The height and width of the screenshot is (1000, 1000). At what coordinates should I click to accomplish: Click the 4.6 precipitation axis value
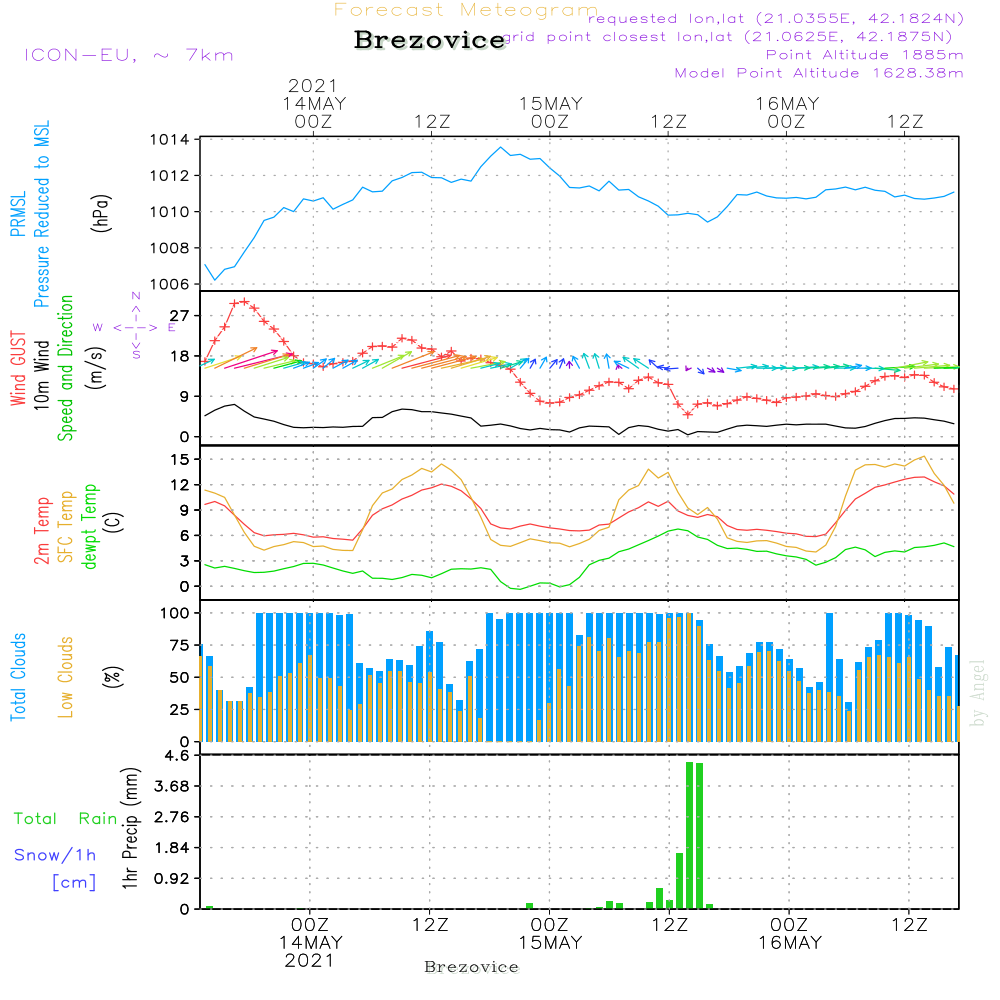[177, 756]
